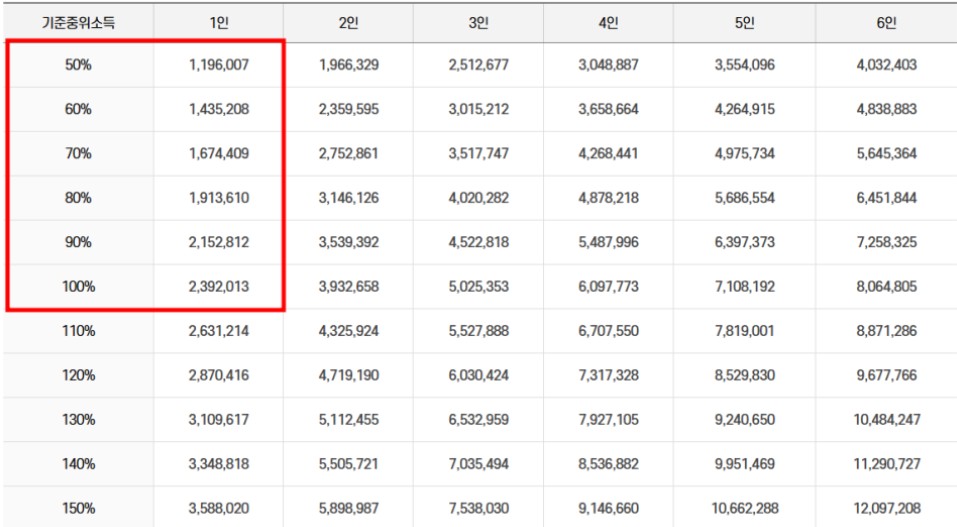Click the cell 3,146,126
Viewport: 957px width, 527px height.
pyautogui.click(x=348, y=198)
